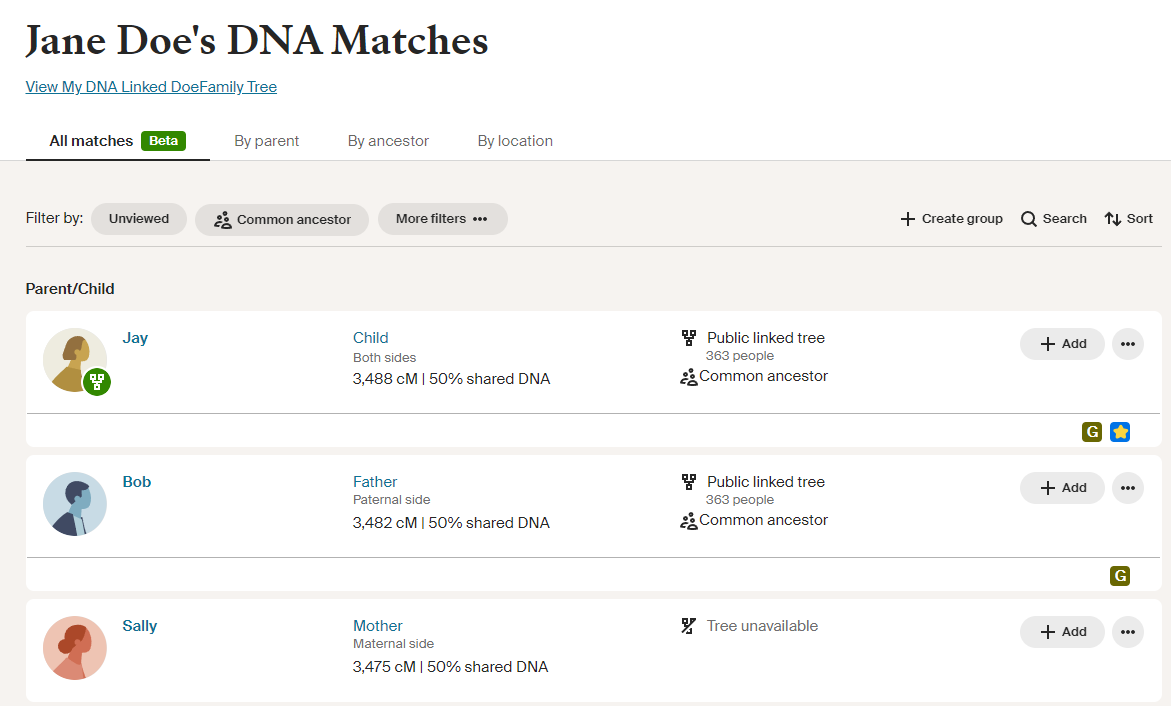Screen dimensions: 1171x706
Task: Open the three-dot menu on Sally's match
Action: pos(1128,632)
